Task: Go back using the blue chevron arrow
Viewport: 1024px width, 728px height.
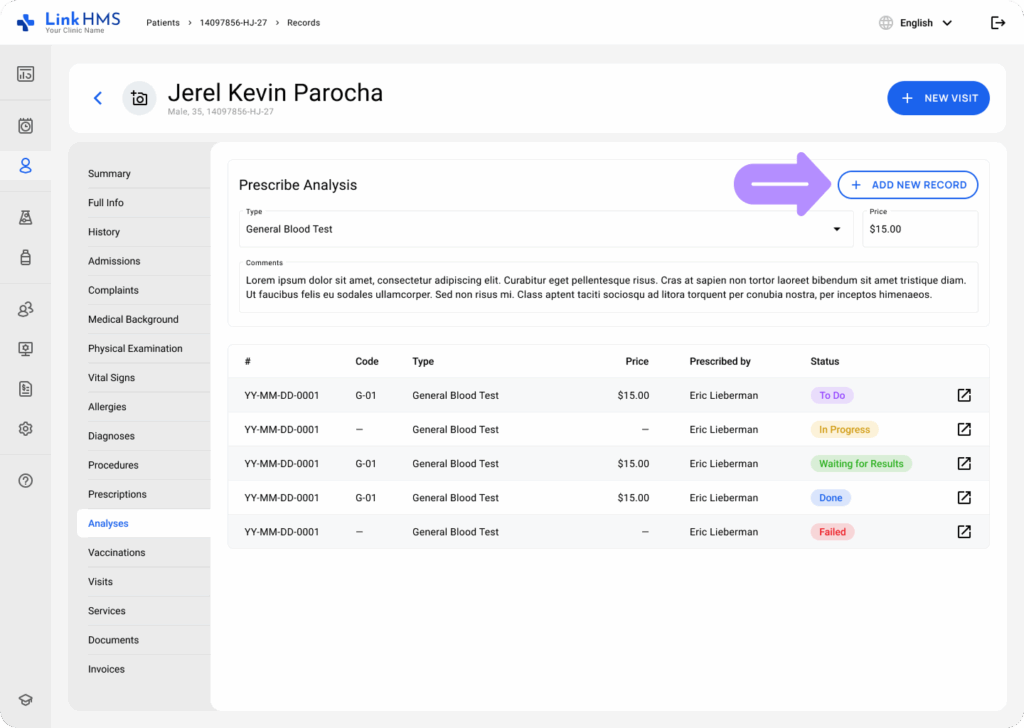Action: click(98, 99)
